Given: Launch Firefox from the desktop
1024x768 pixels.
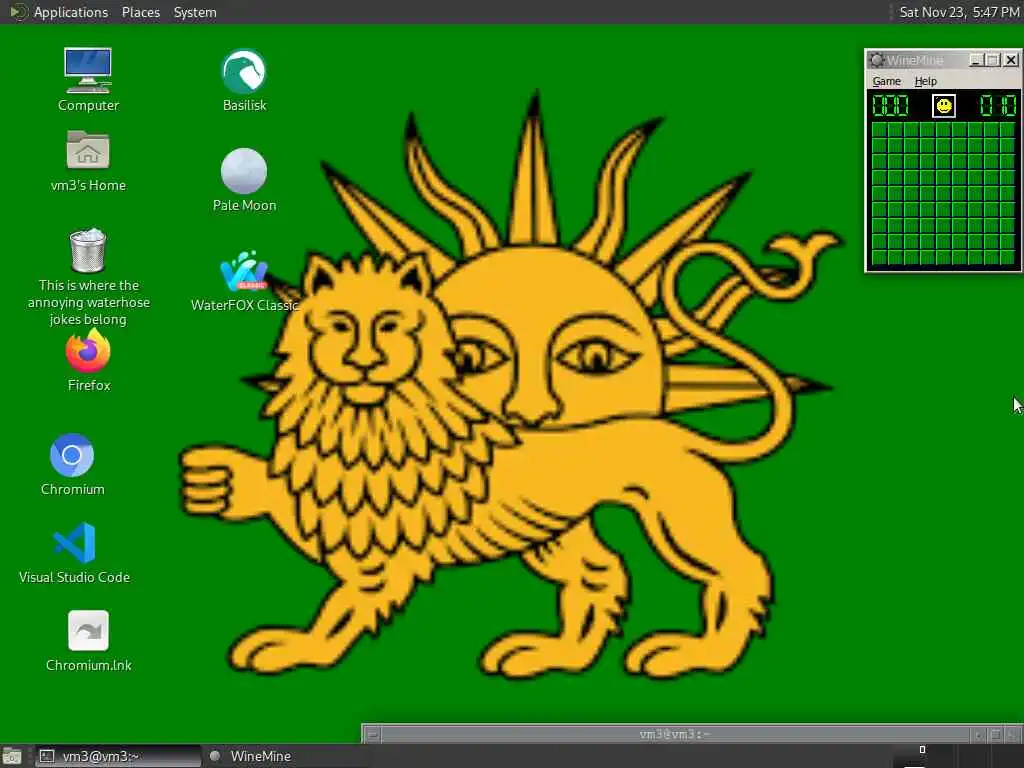Looking at the screenshot, I should pos(88,351).
